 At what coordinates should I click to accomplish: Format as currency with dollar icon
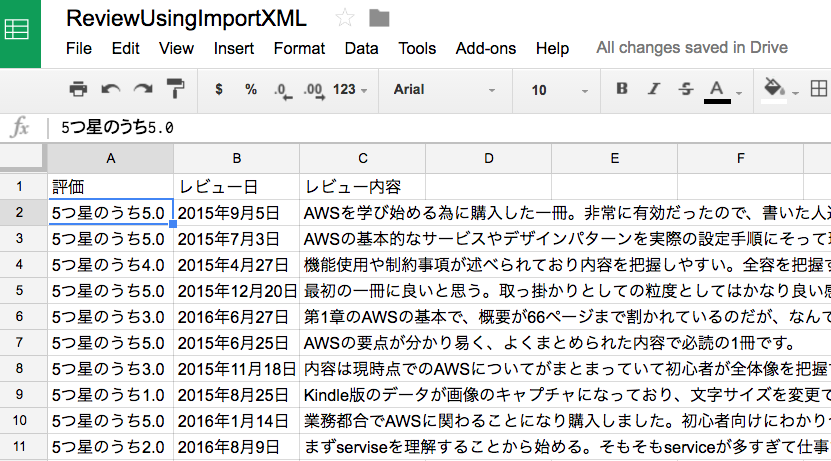(x=219, y=89)
